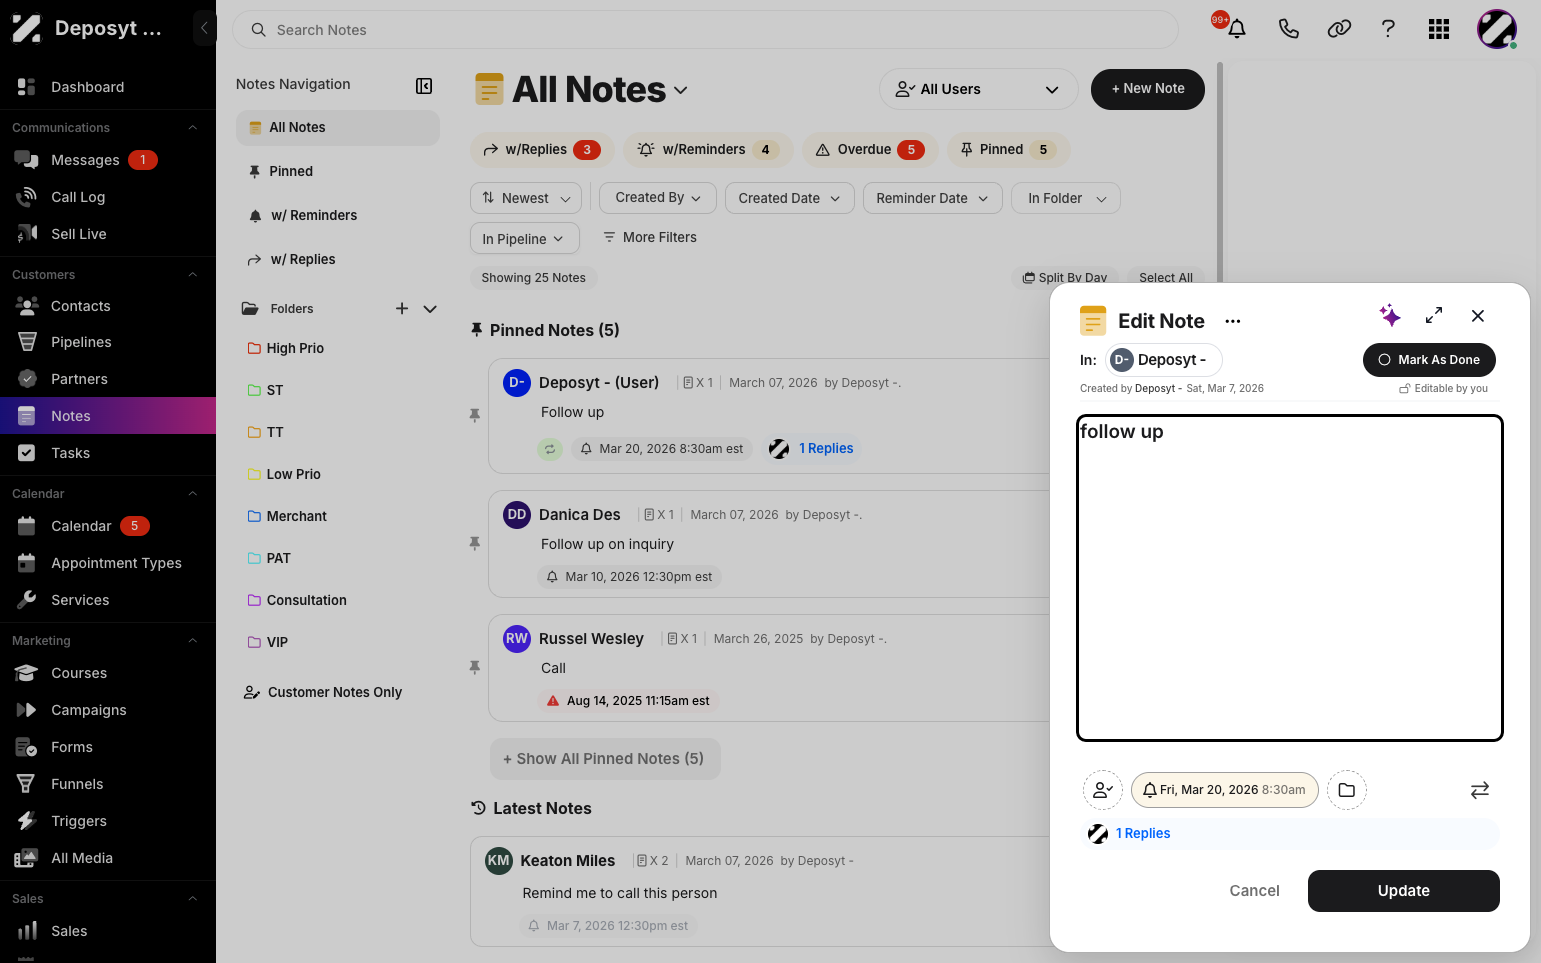This screenshot has height=963, width=1541.
Task: Open the Fri, Mar 20, 2026 reminder chip
Action: pyautogui.click(x=1225, y=790)
